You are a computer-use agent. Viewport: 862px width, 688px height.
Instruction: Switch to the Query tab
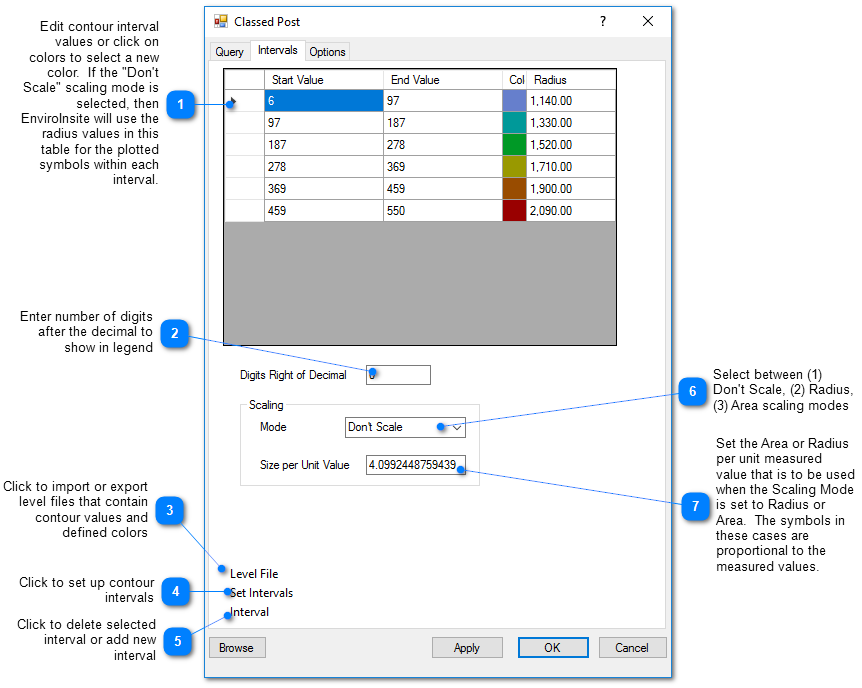229,52
